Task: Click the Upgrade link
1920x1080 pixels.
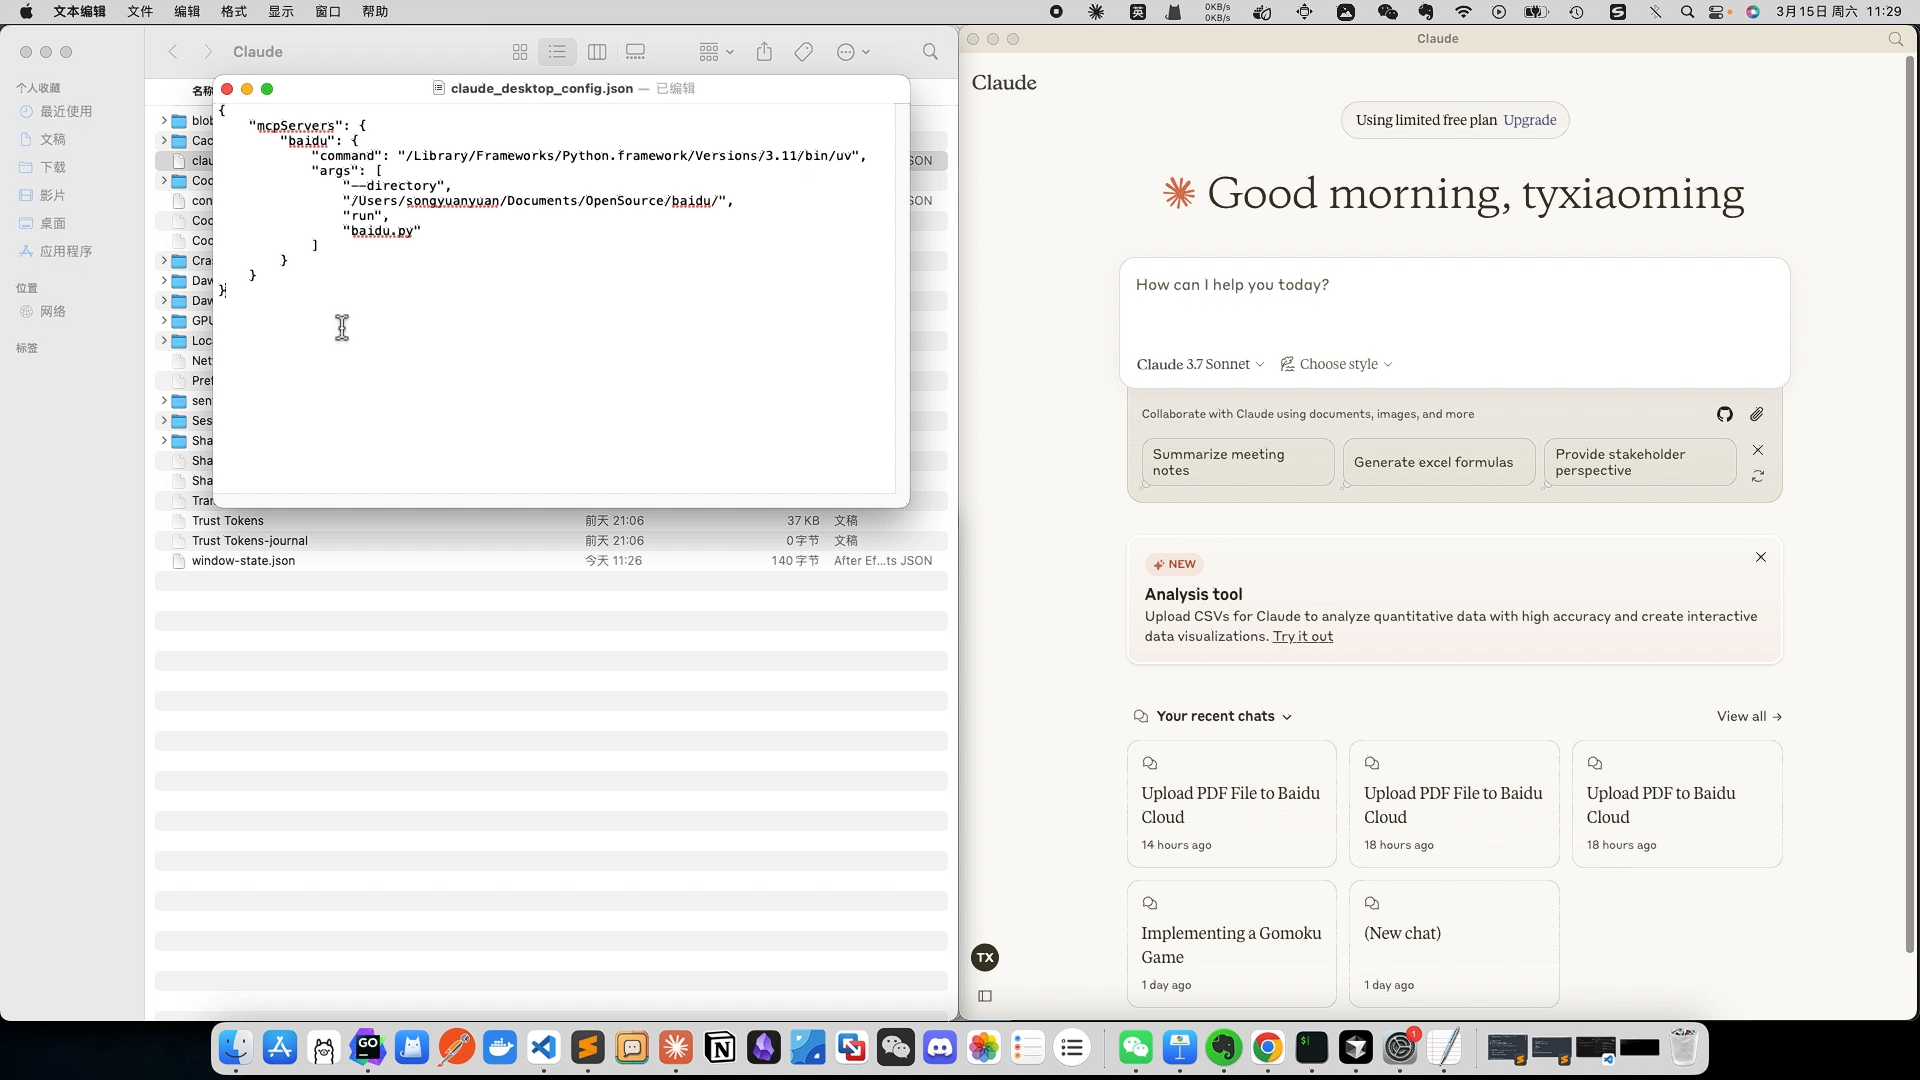Action: point(1530,120)
